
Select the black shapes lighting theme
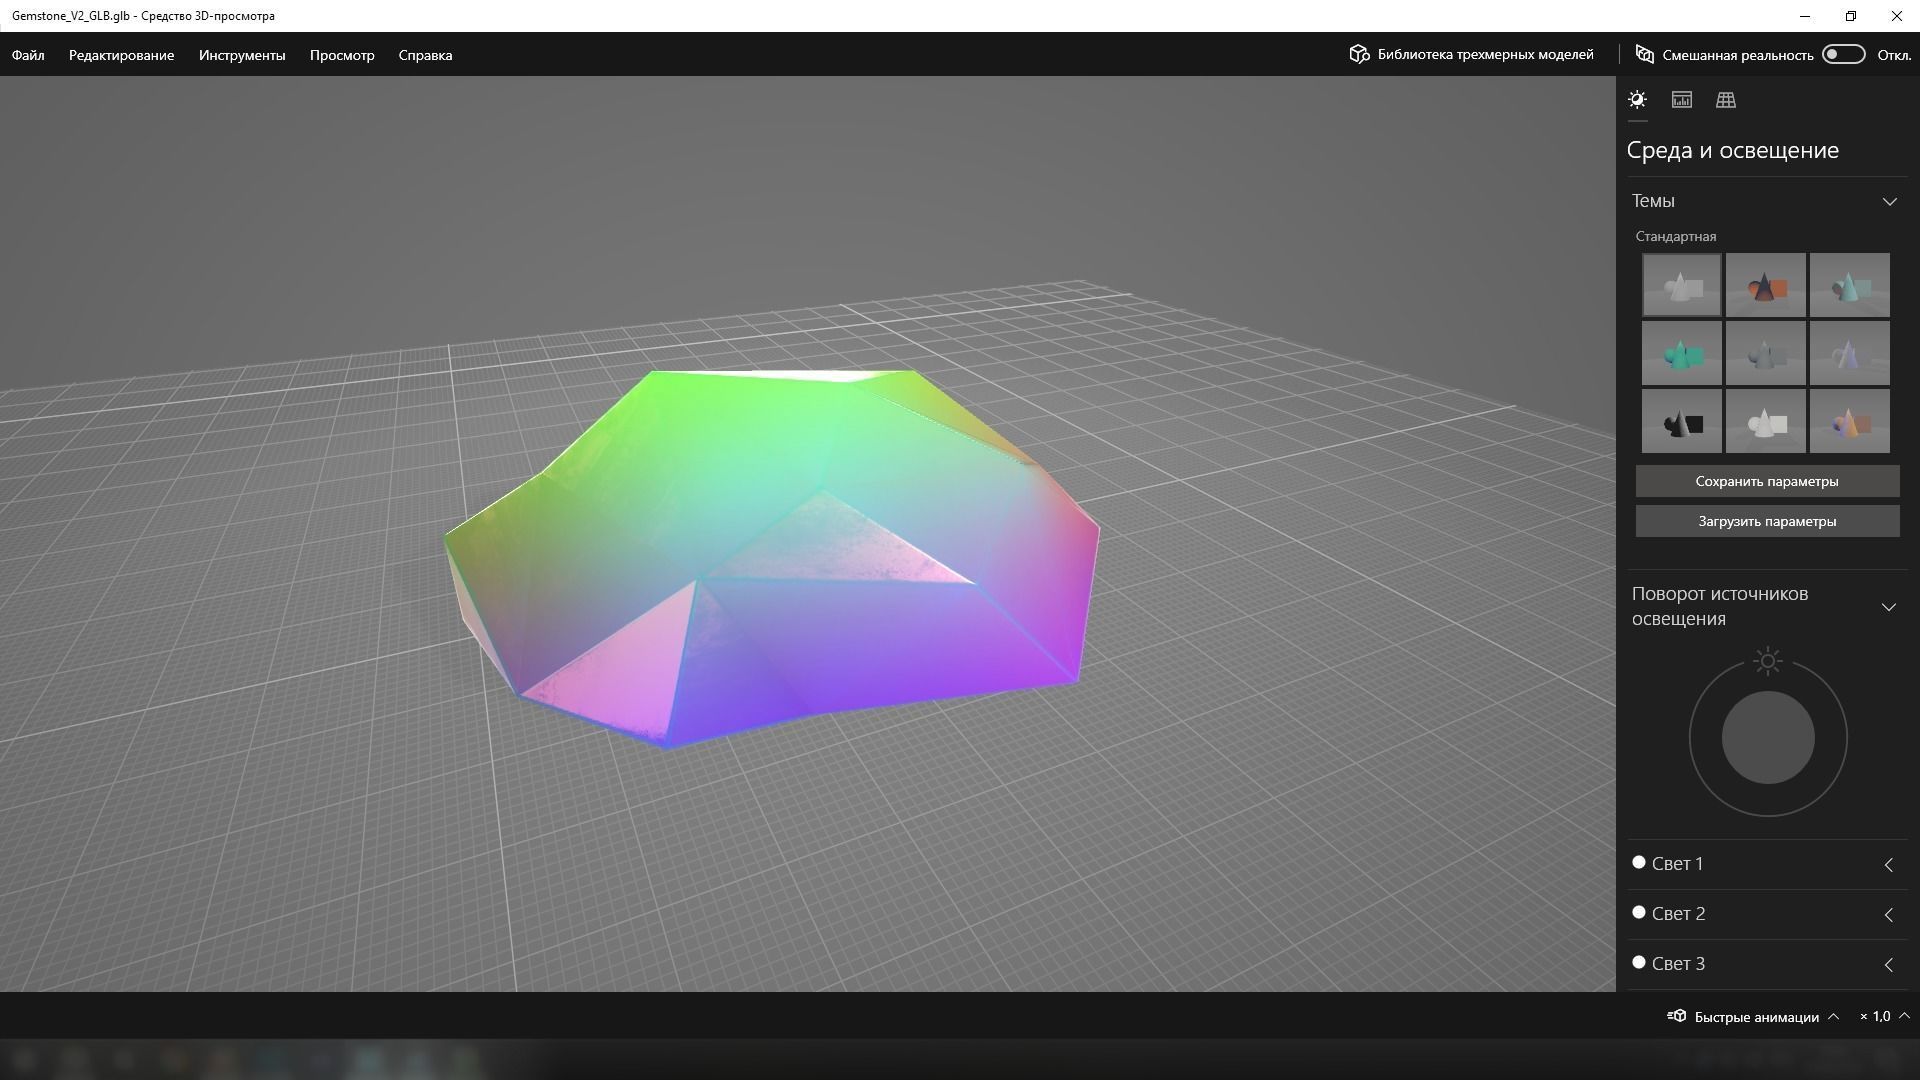point(1682,422)
